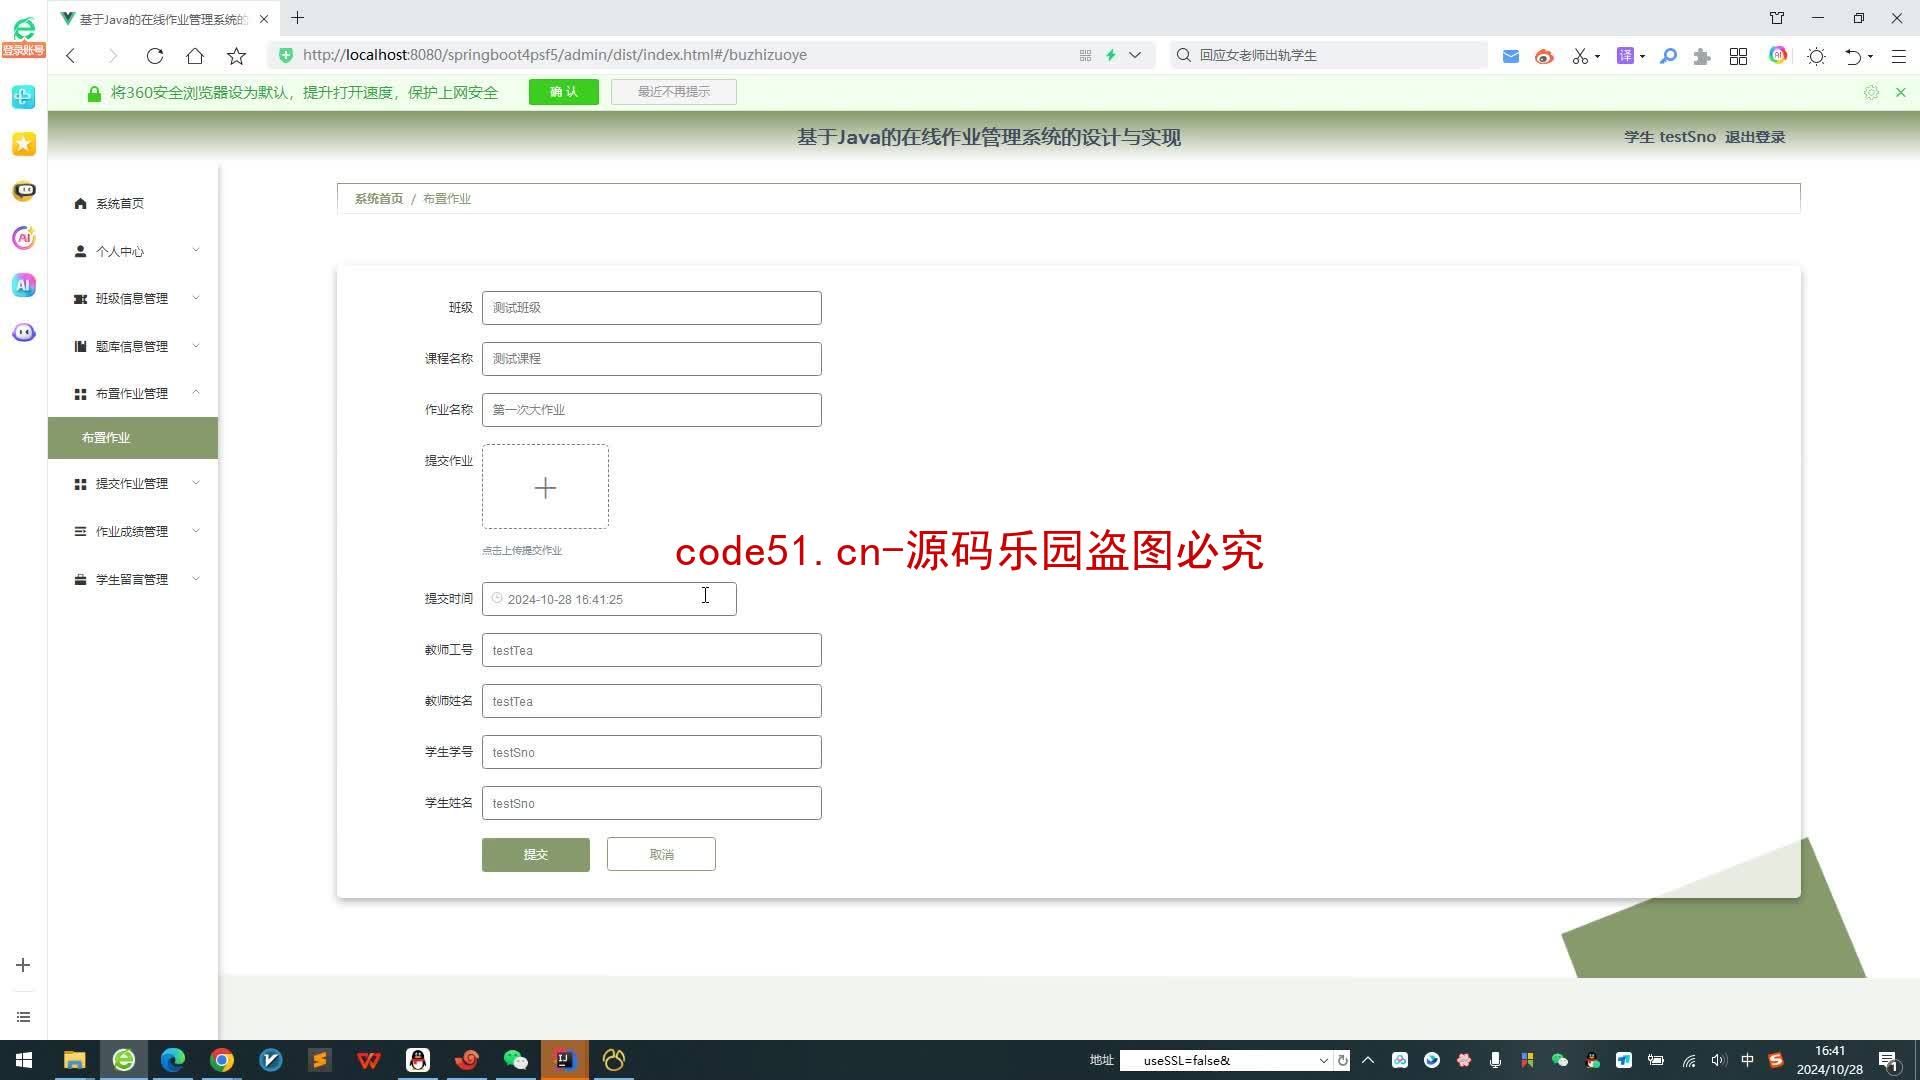Screen dimensions: 1920x1080
Task: Click the browser back arrow
Action: tap(71, 55)
